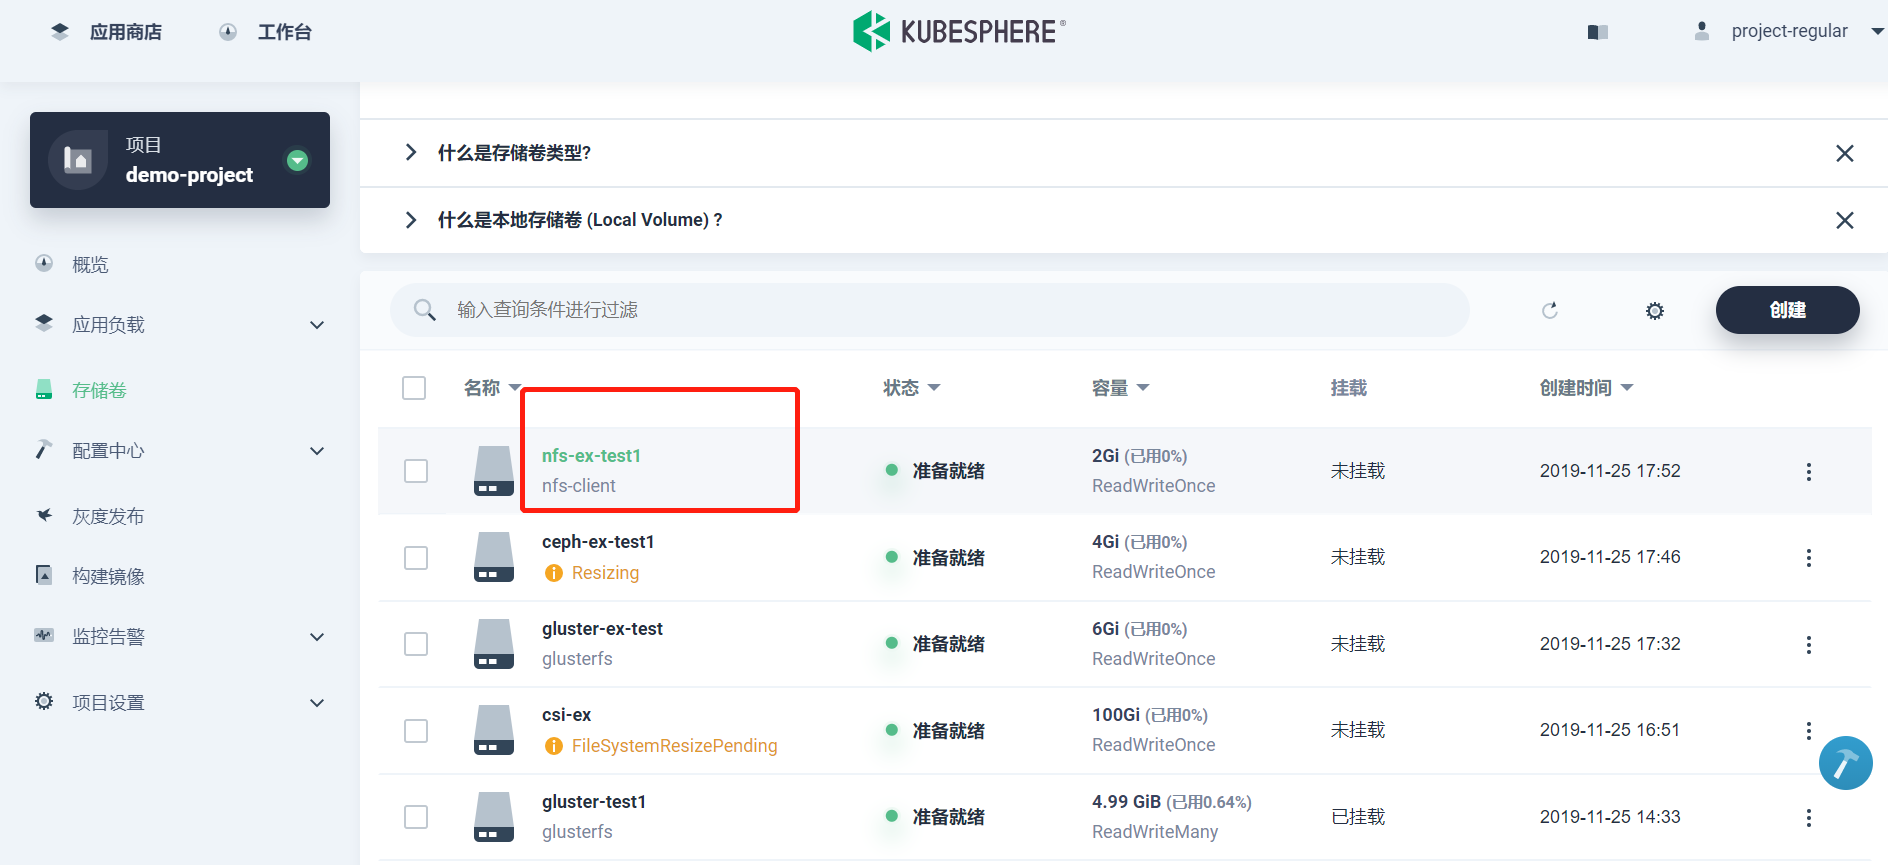Viewport: 1888px width, 865px height.
Task: Open the documentation book icon in header
Action: pos(1597,32)
